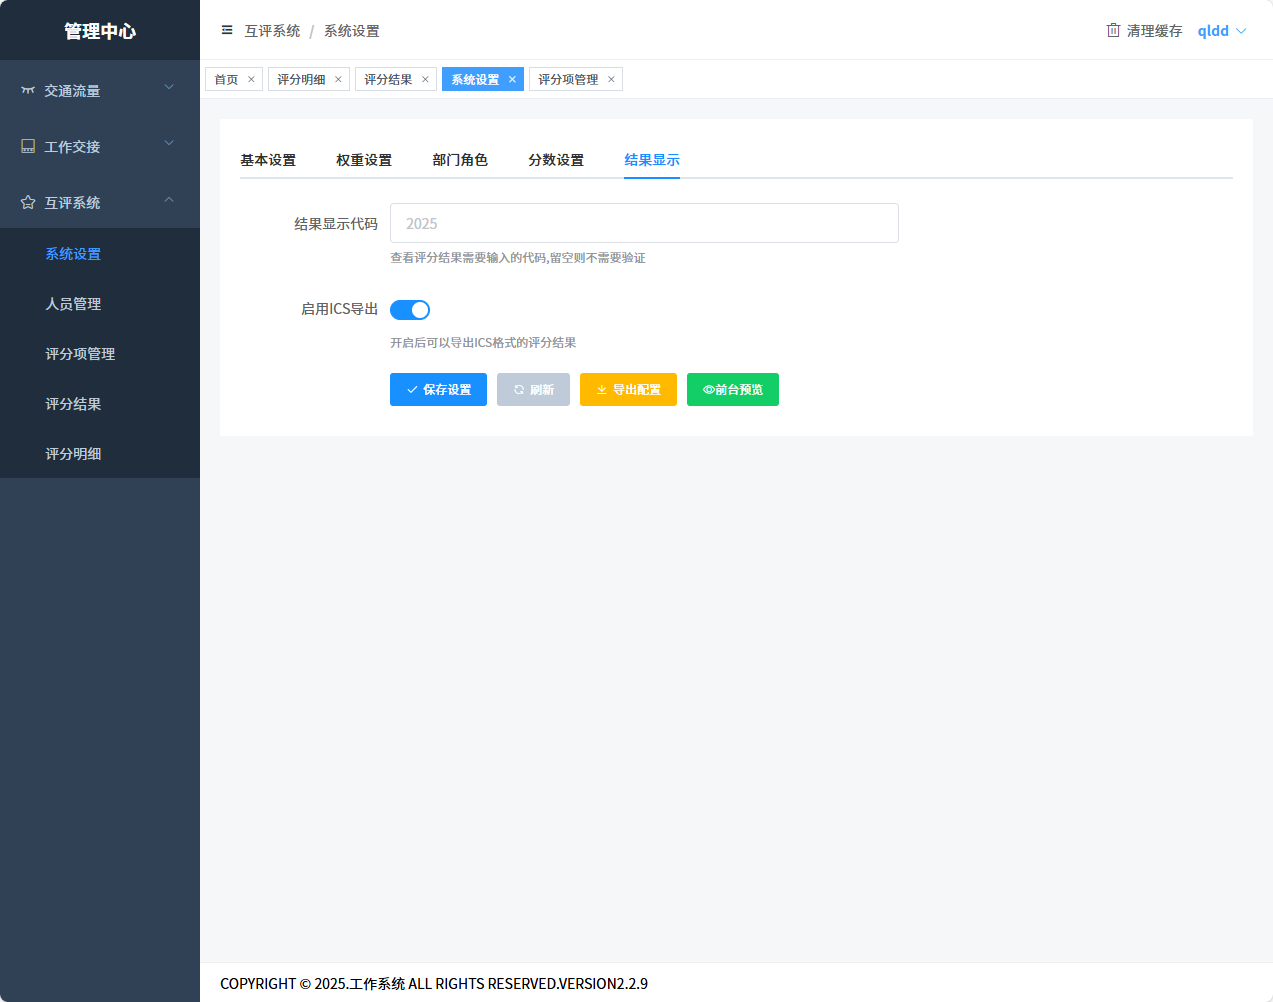Expand the 工作交接 menu chevron
Image resolution: width=1273 pixels, height=1002 pixels.
tap(169, 144)
